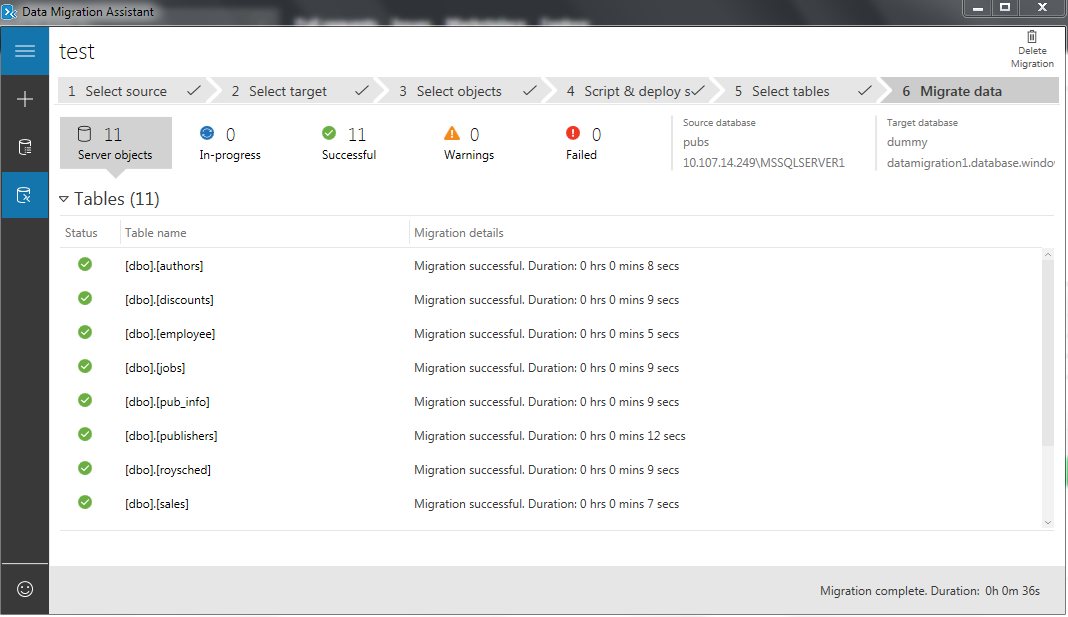Screen dimensions: 1068x617
Task: Select the [dbo].[discounts] table row
Action: [550, 300]
